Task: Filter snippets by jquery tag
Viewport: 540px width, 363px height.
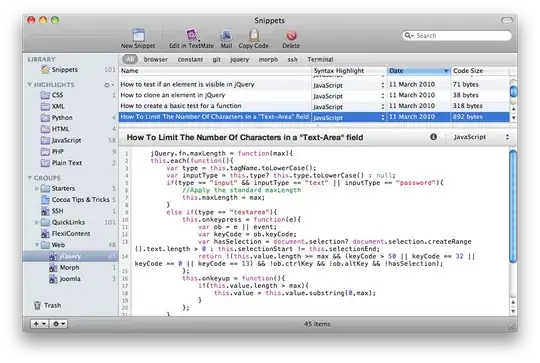Action: click(x=239, y=60)
